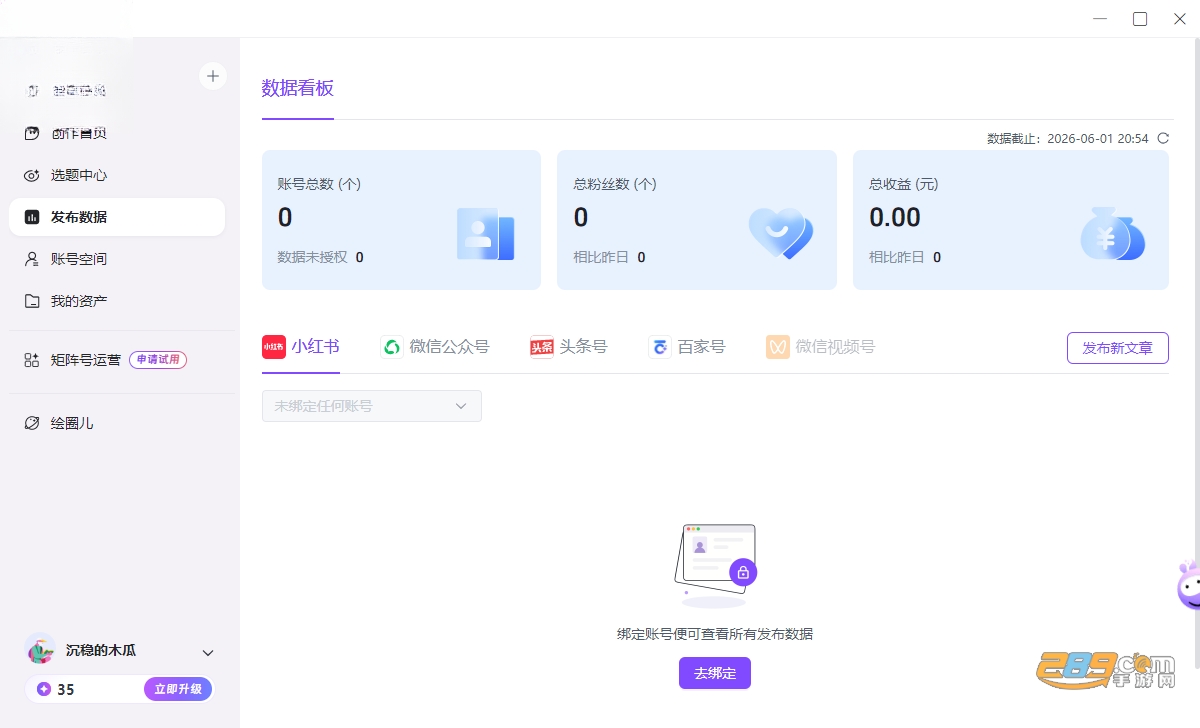Screen dimensions: 1200x728
Task: Click the purple mascot assistant icon
Action: point(1188,586)
